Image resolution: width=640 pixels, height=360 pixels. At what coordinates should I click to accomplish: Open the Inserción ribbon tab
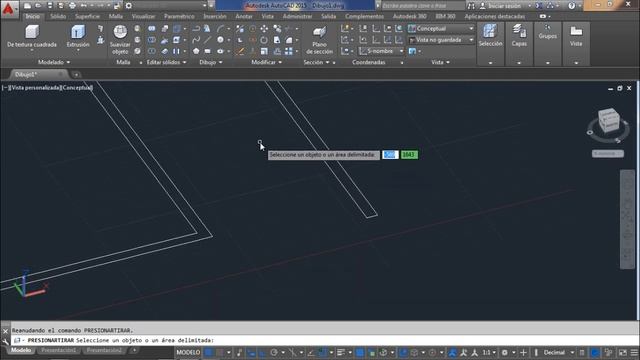click(215, 16)
